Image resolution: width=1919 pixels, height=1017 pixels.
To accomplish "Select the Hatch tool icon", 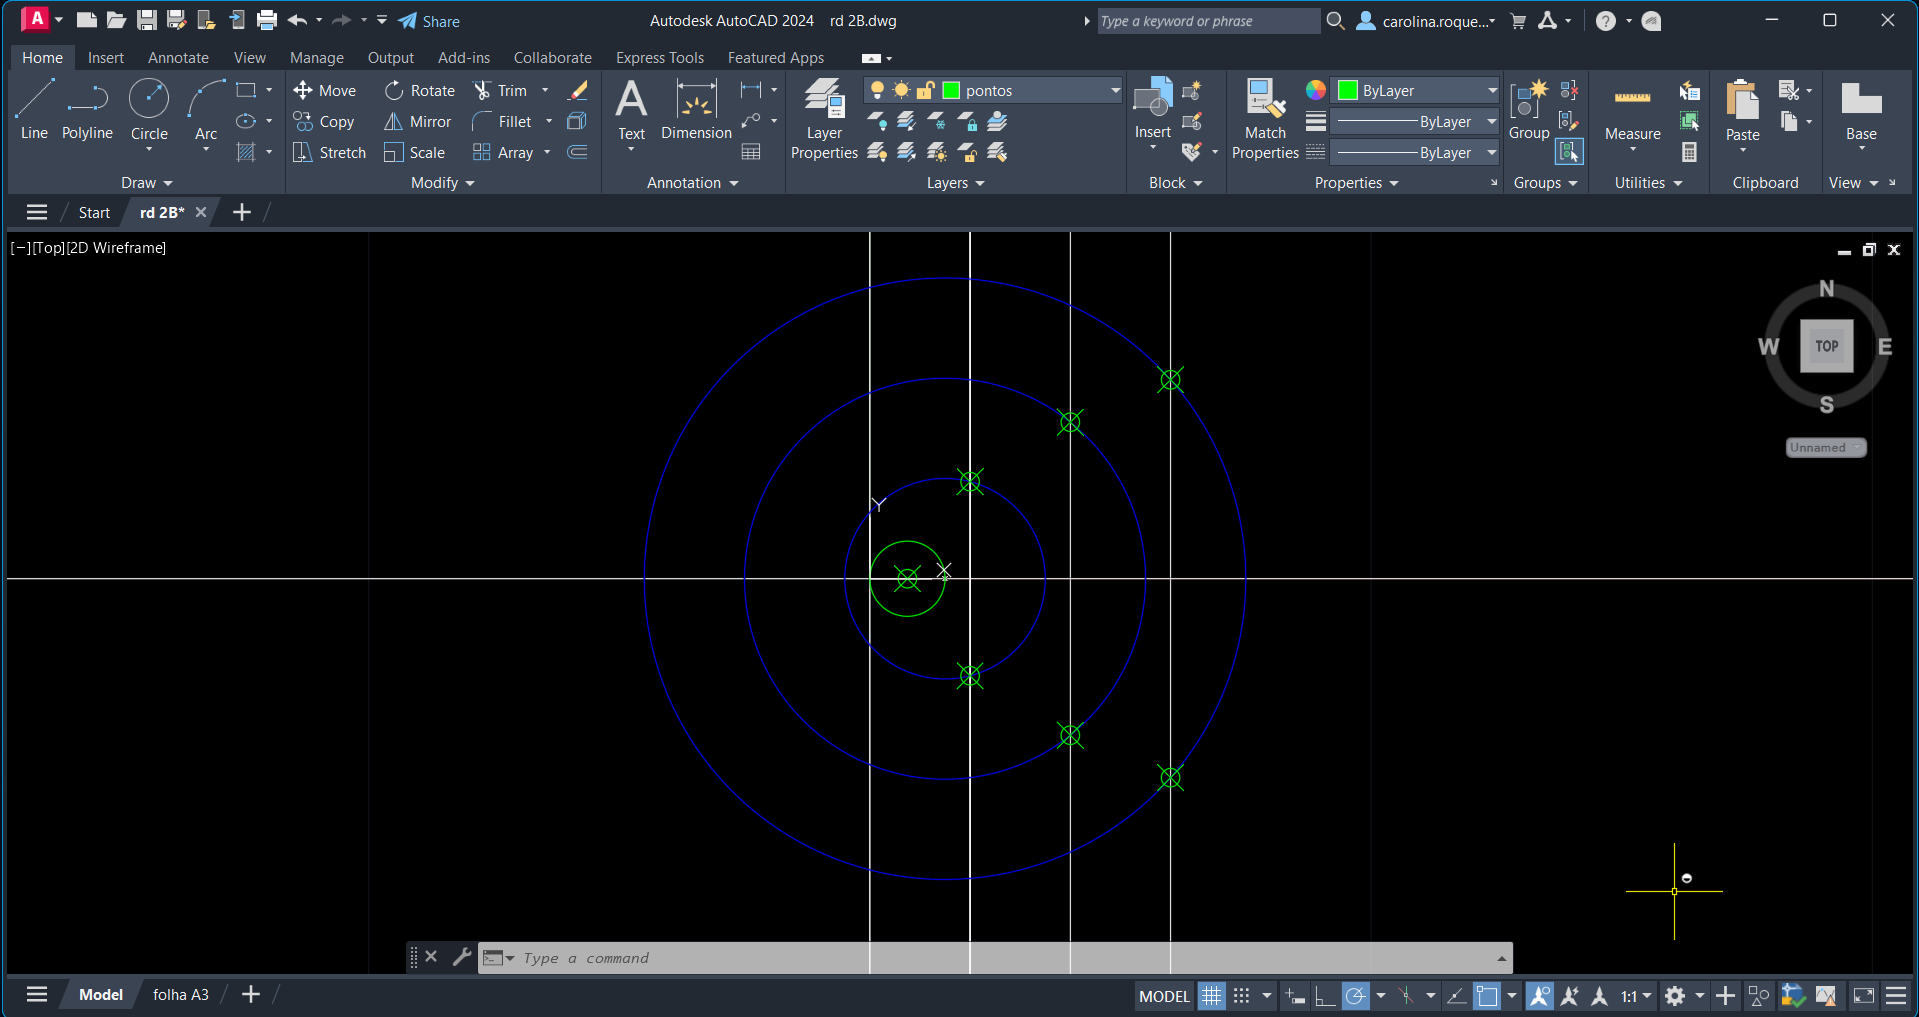I will click(246, 153).
